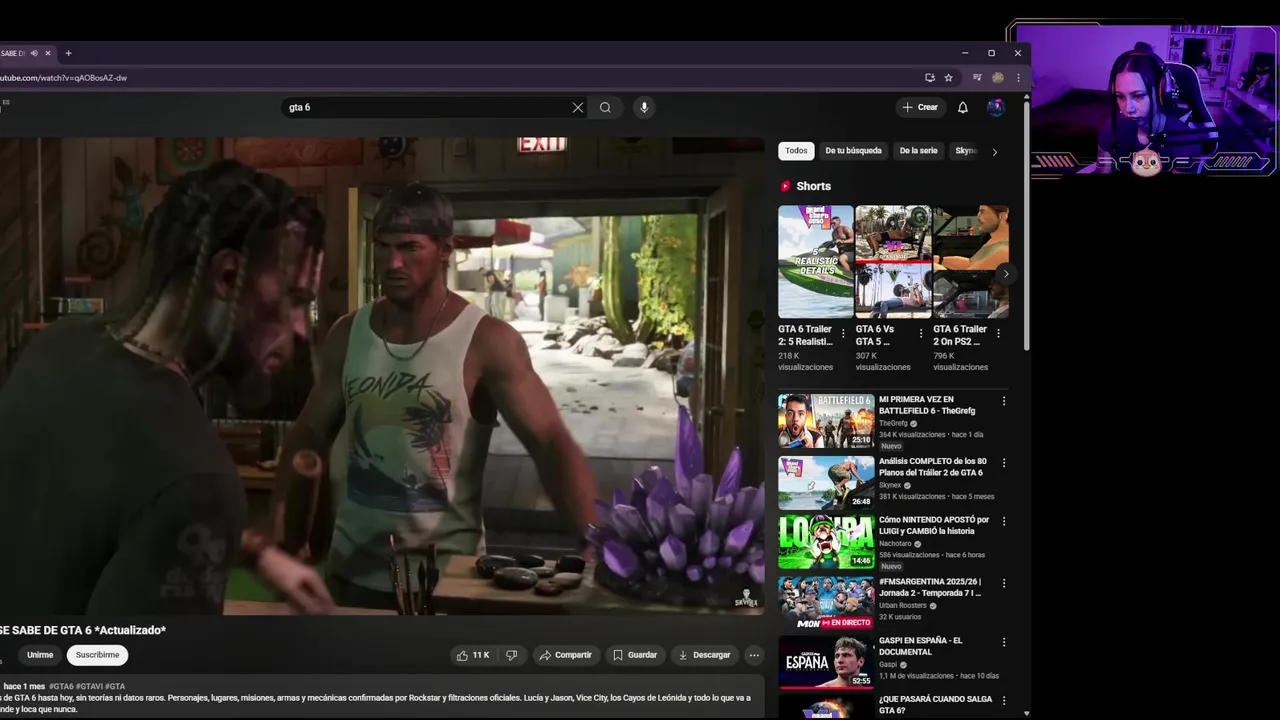Start voice search with the microphone icon
Screen dimensions: 1280x720
tap(644, 107)
